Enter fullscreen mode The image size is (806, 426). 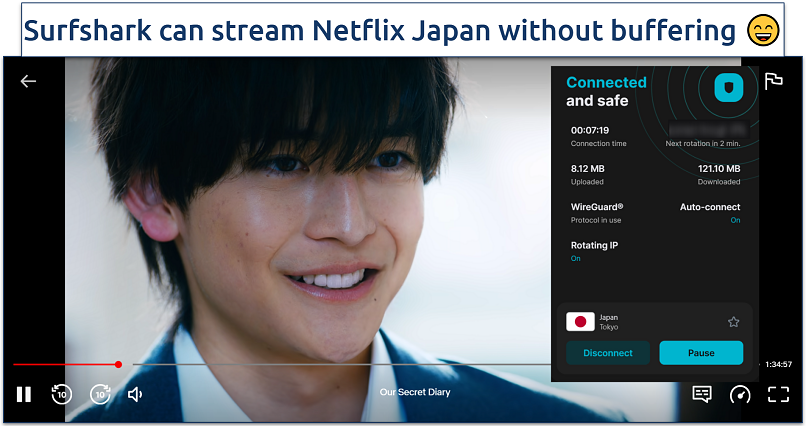[778, 394]
